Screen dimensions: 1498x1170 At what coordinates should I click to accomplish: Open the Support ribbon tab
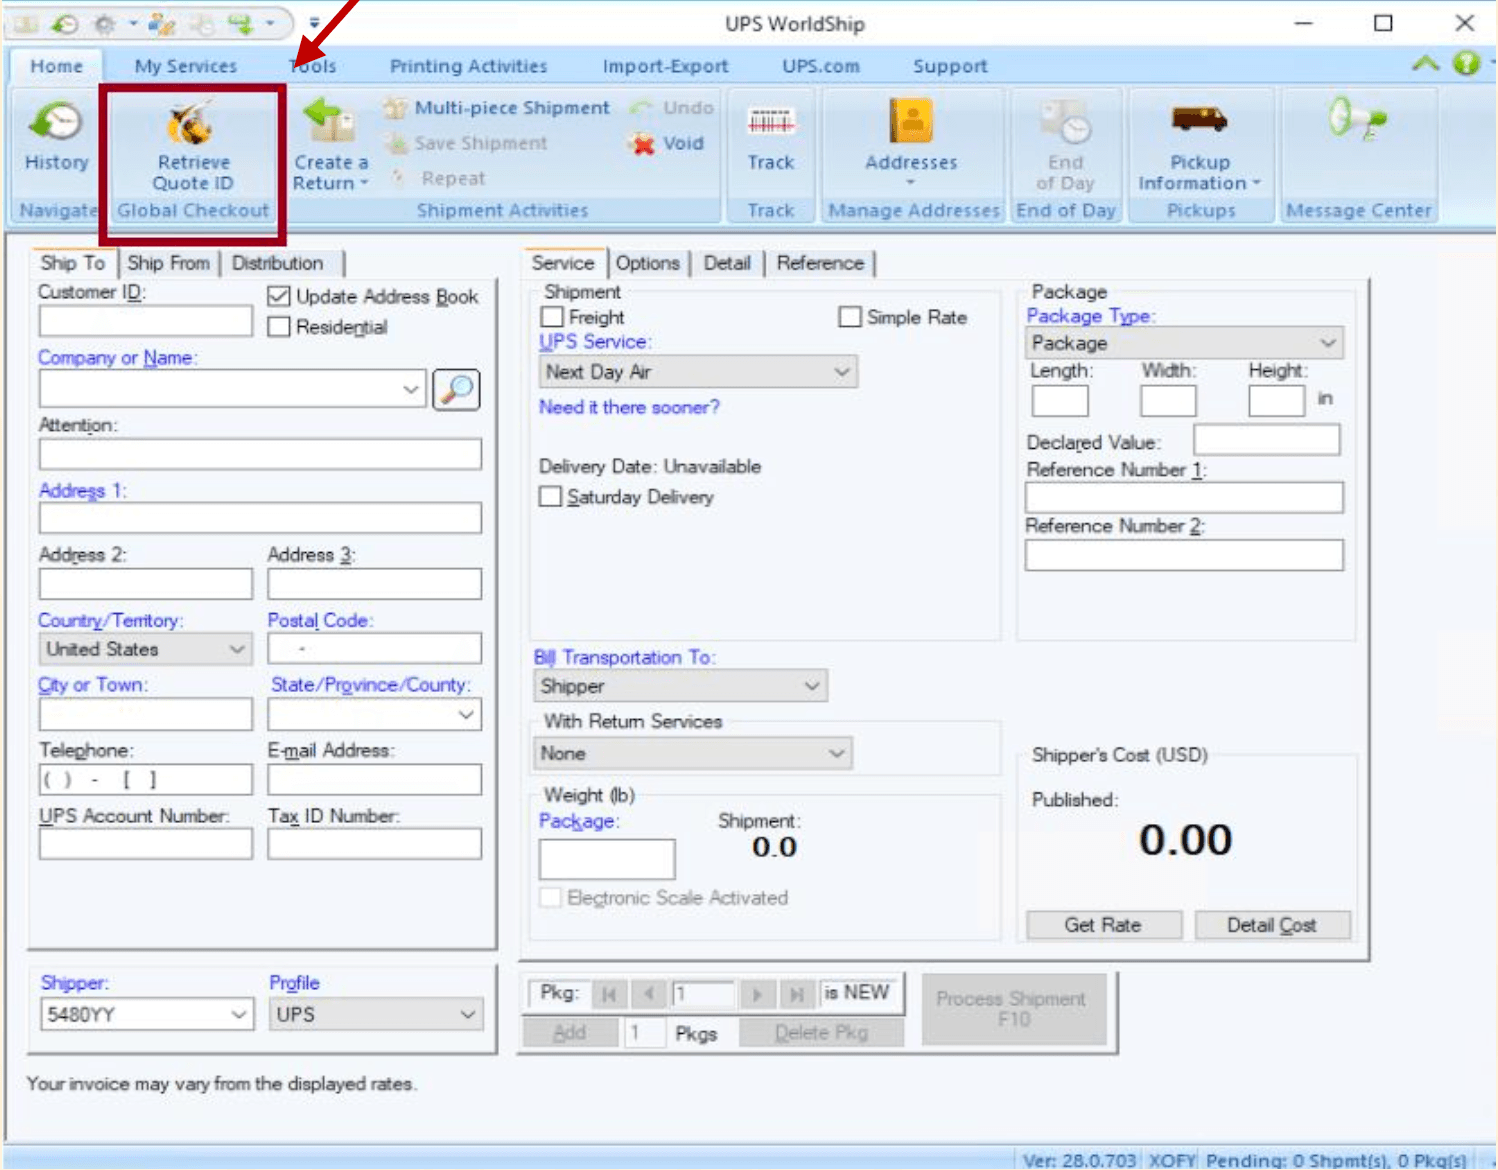(x=950, y=66)
